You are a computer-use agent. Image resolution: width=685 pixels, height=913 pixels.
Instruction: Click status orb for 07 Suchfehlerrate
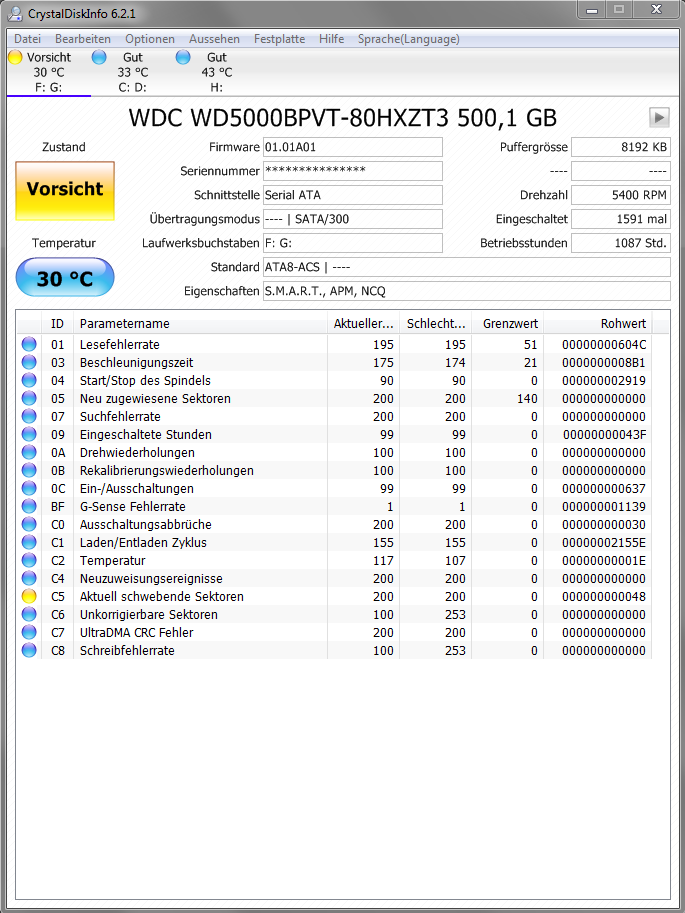click(29, 417)
